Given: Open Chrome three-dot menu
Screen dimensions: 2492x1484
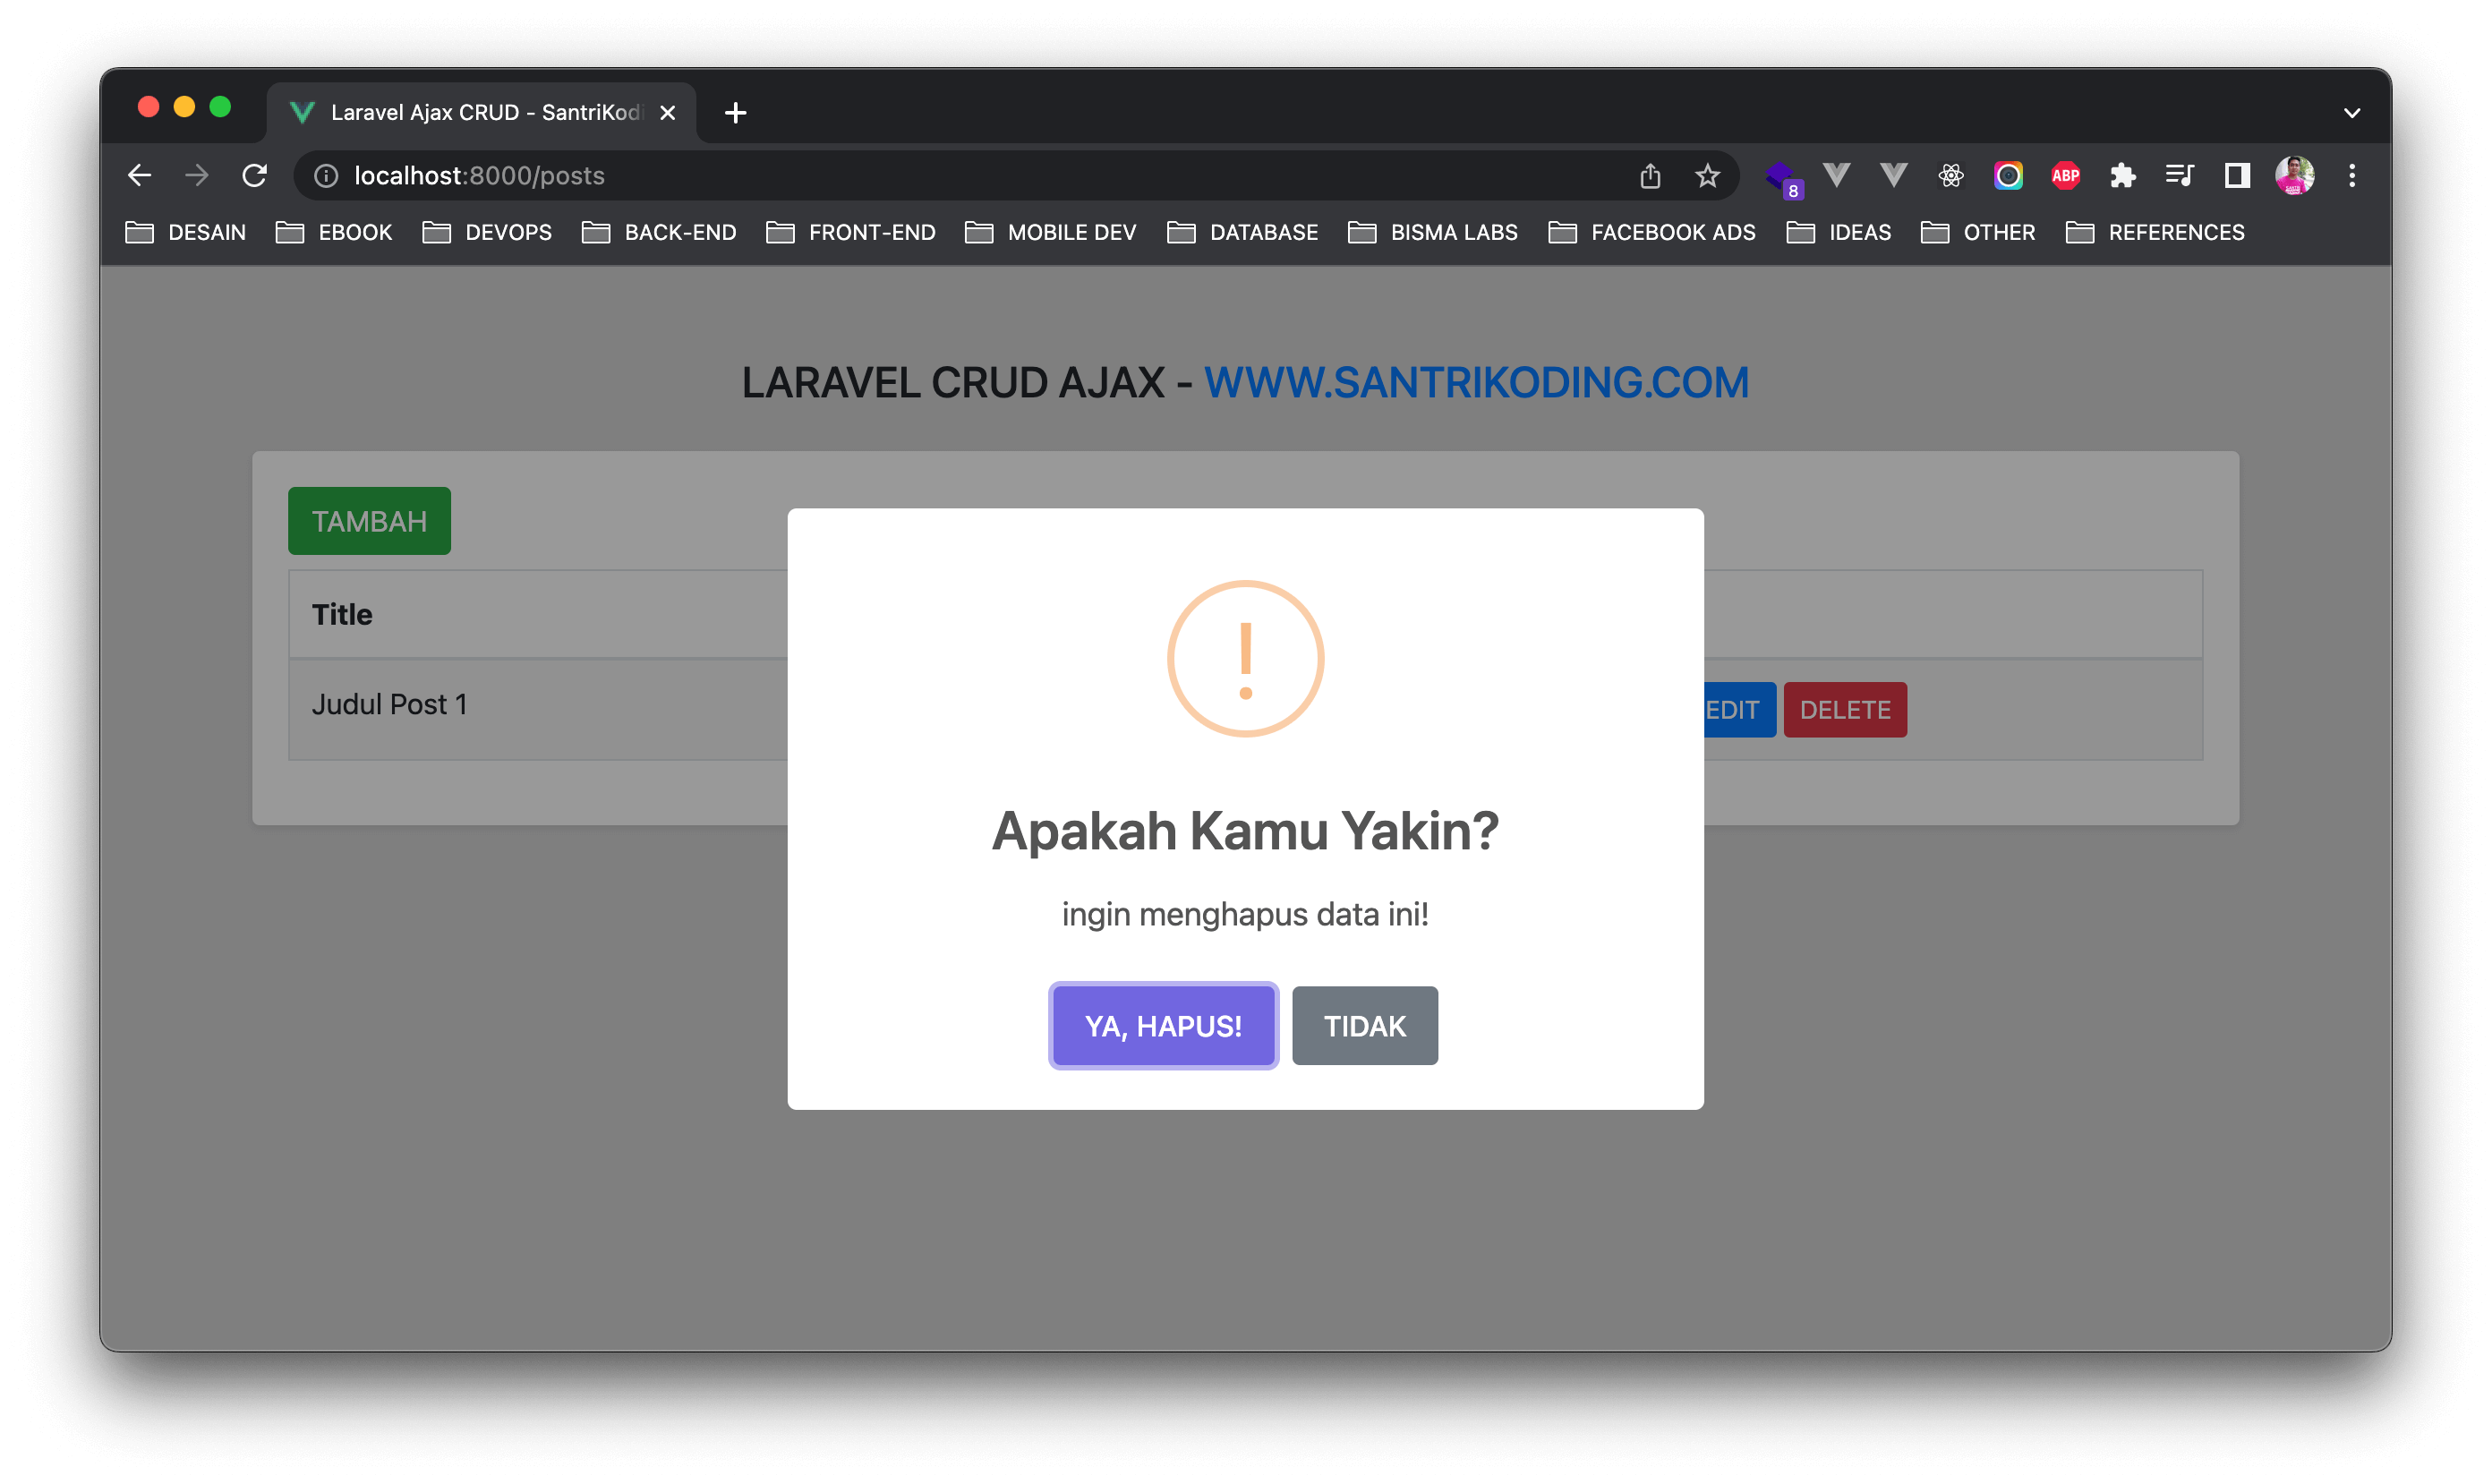Looking at the screenshot, I should 2352,176.
